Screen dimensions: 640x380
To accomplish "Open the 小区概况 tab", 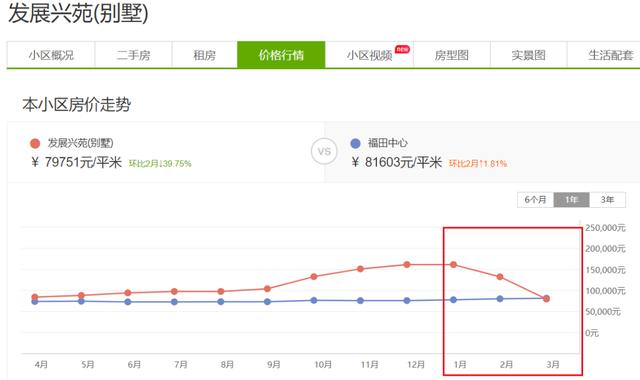I will tap(51, 55).
